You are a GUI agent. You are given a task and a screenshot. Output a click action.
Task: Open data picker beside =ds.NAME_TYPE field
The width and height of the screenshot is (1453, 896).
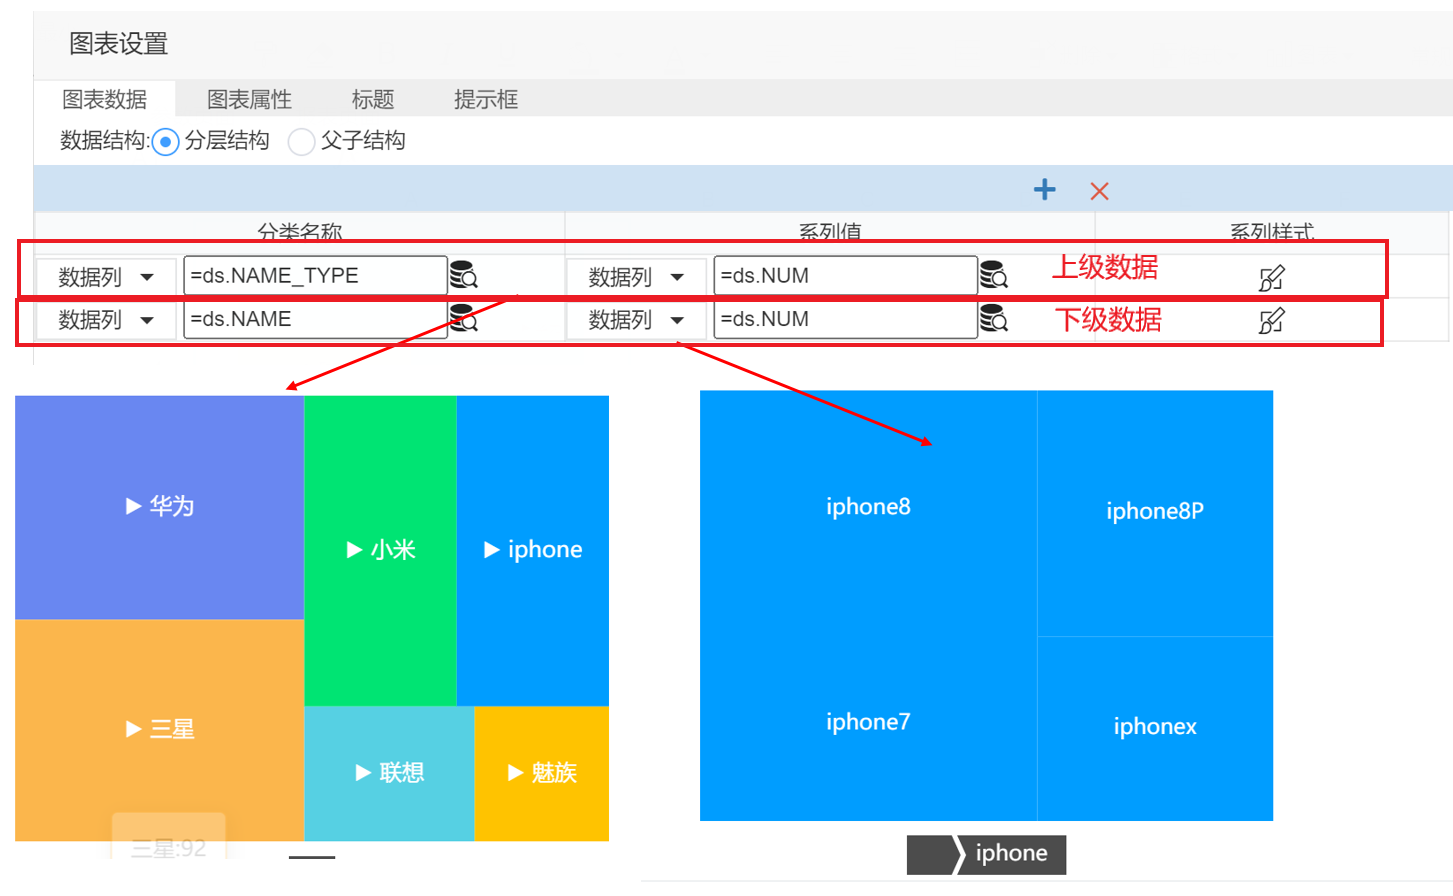click(x=463, y=275)
